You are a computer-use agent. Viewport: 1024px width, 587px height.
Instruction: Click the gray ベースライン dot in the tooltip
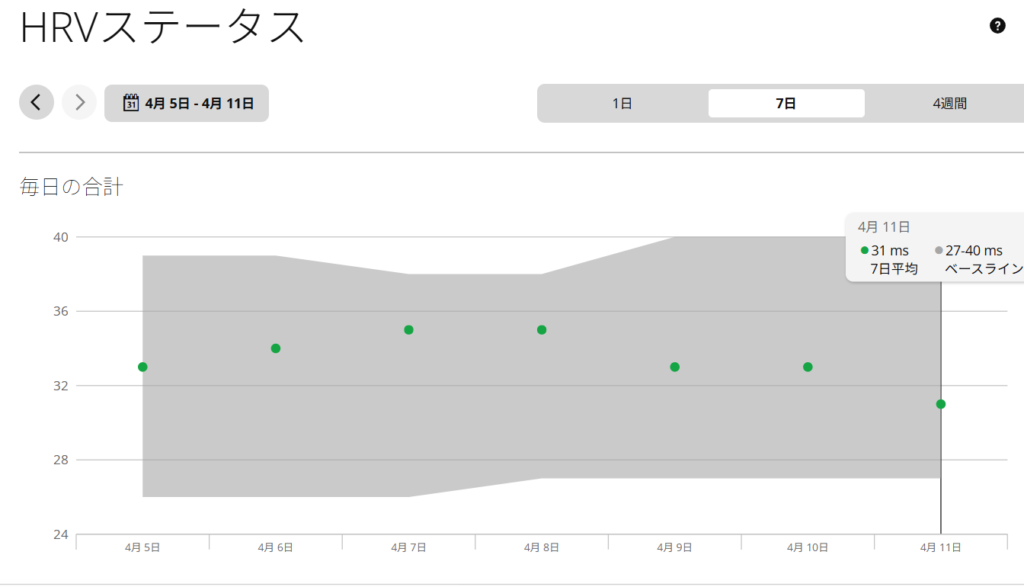coord(938,251)
